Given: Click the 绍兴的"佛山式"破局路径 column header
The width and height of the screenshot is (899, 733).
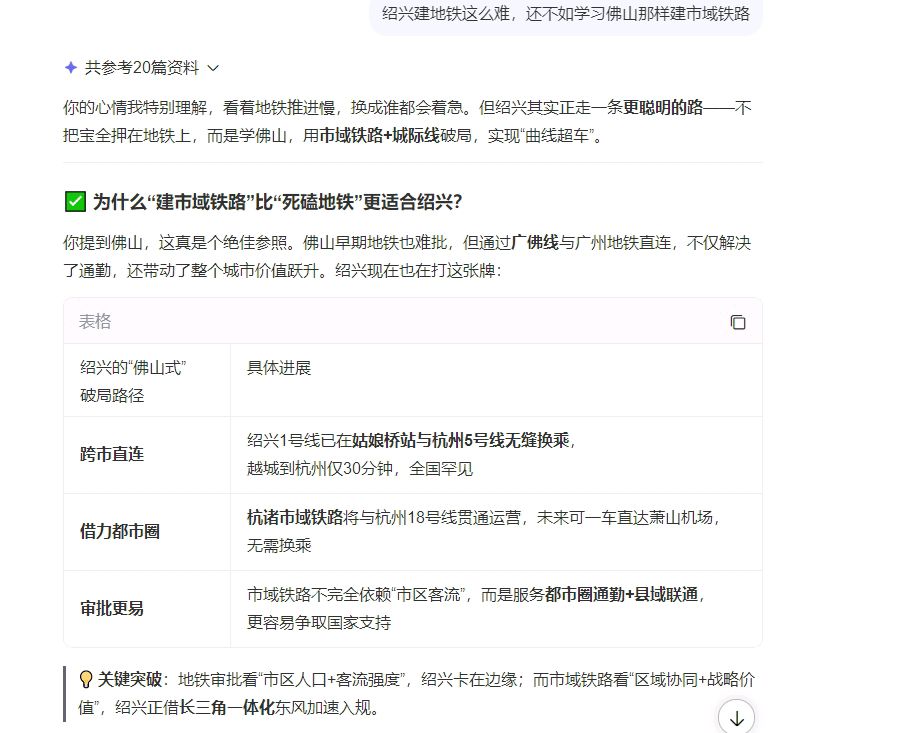Looking at the screenshot, I should click(x=134, y=381).
